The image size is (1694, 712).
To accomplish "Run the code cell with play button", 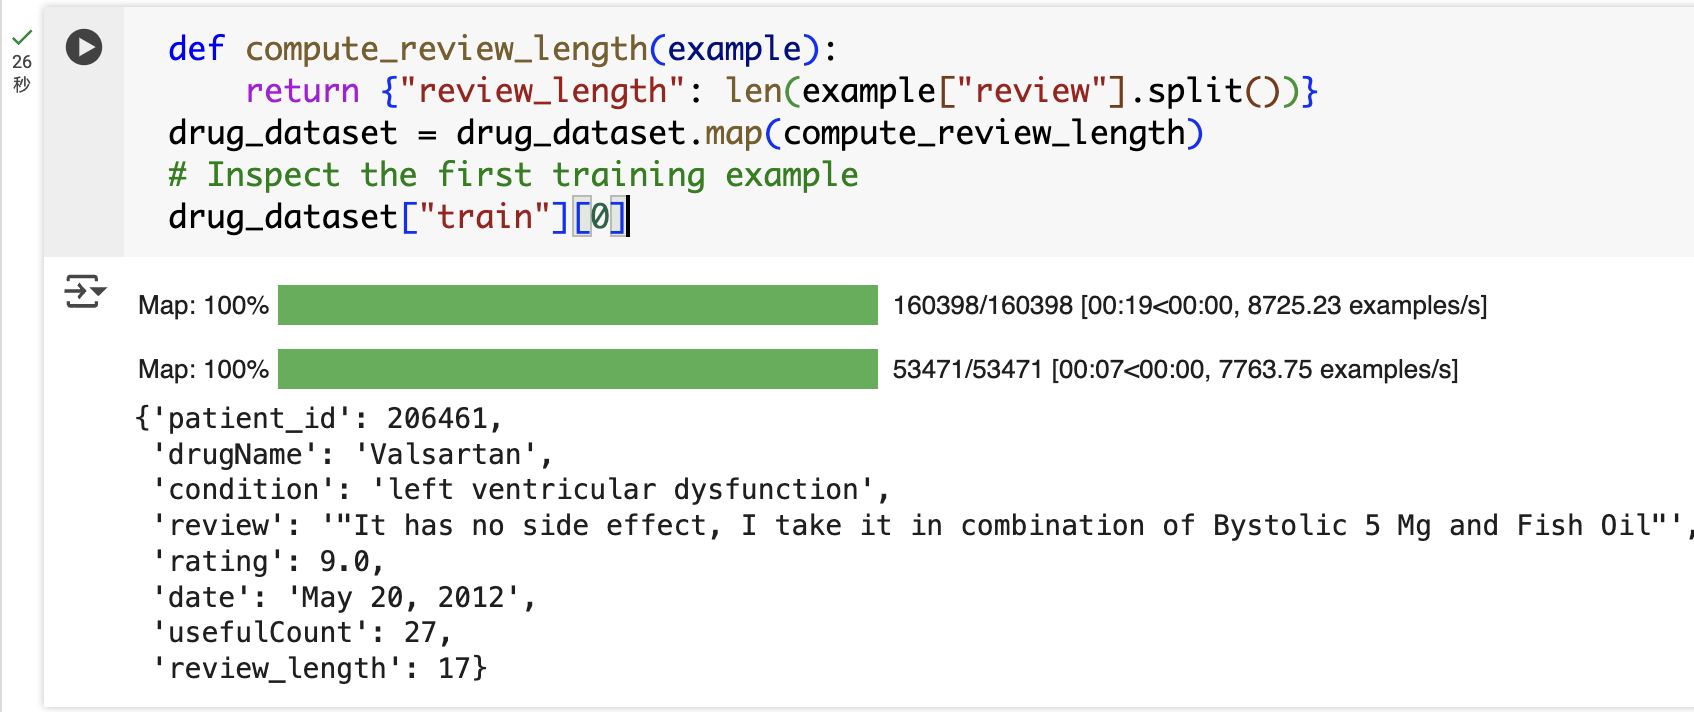I will click(x=84, y=47).
